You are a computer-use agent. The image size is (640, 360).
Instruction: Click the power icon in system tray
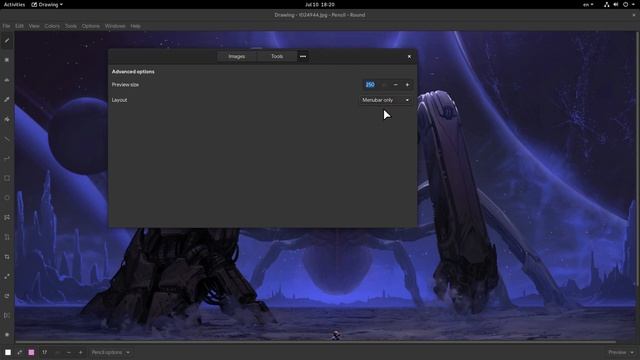click(625, 4)
